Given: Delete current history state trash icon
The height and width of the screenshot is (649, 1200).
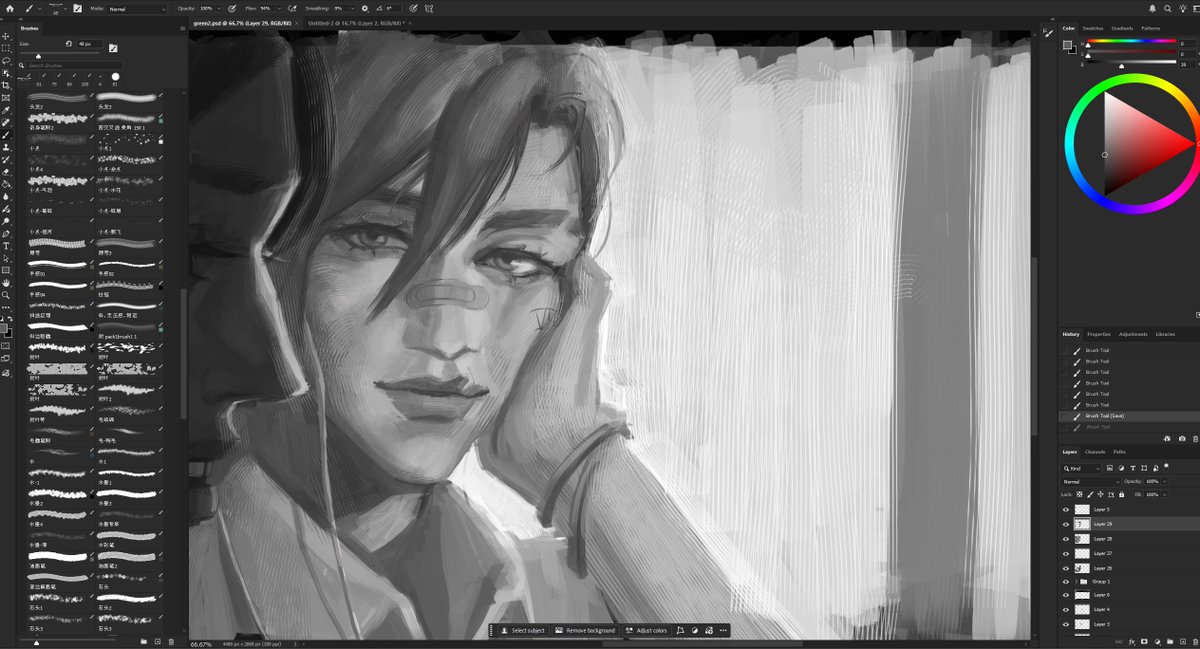Looking at the screenshot, I should point(1195,438).
